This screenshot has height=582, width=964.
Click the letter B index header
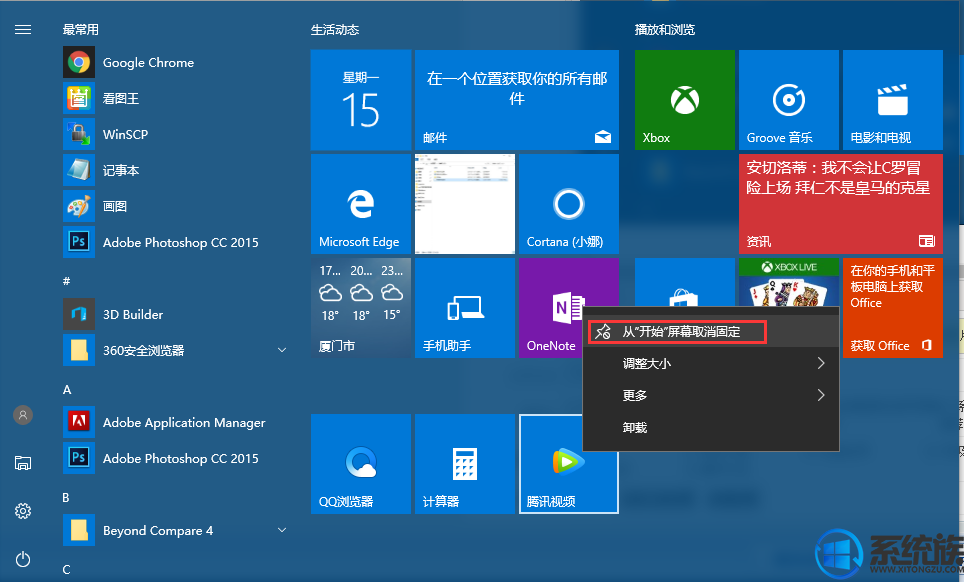click(x=66, y=498)
